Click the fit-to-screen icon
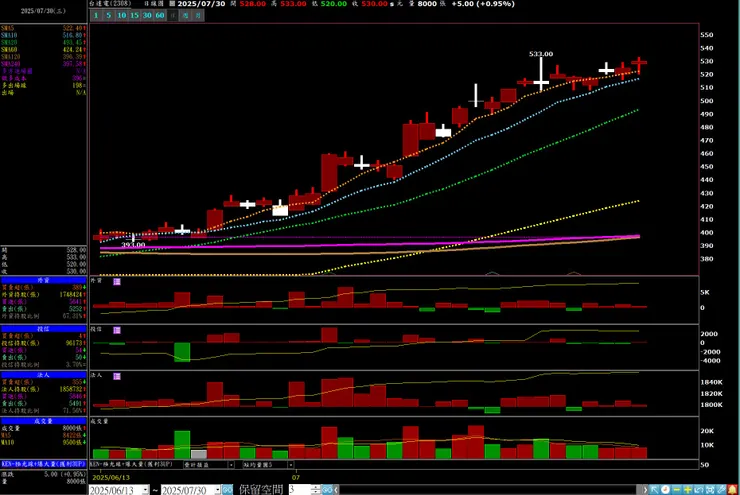This screenshot has width=740, height=495. coord(710,490)
